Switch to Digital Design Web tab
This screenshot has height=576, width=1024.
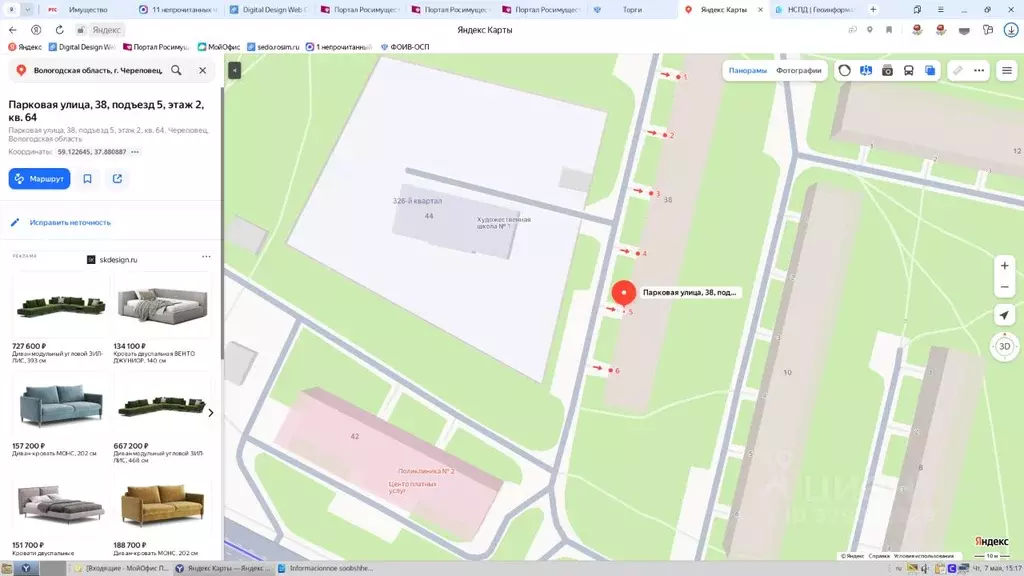pos(269,10)
